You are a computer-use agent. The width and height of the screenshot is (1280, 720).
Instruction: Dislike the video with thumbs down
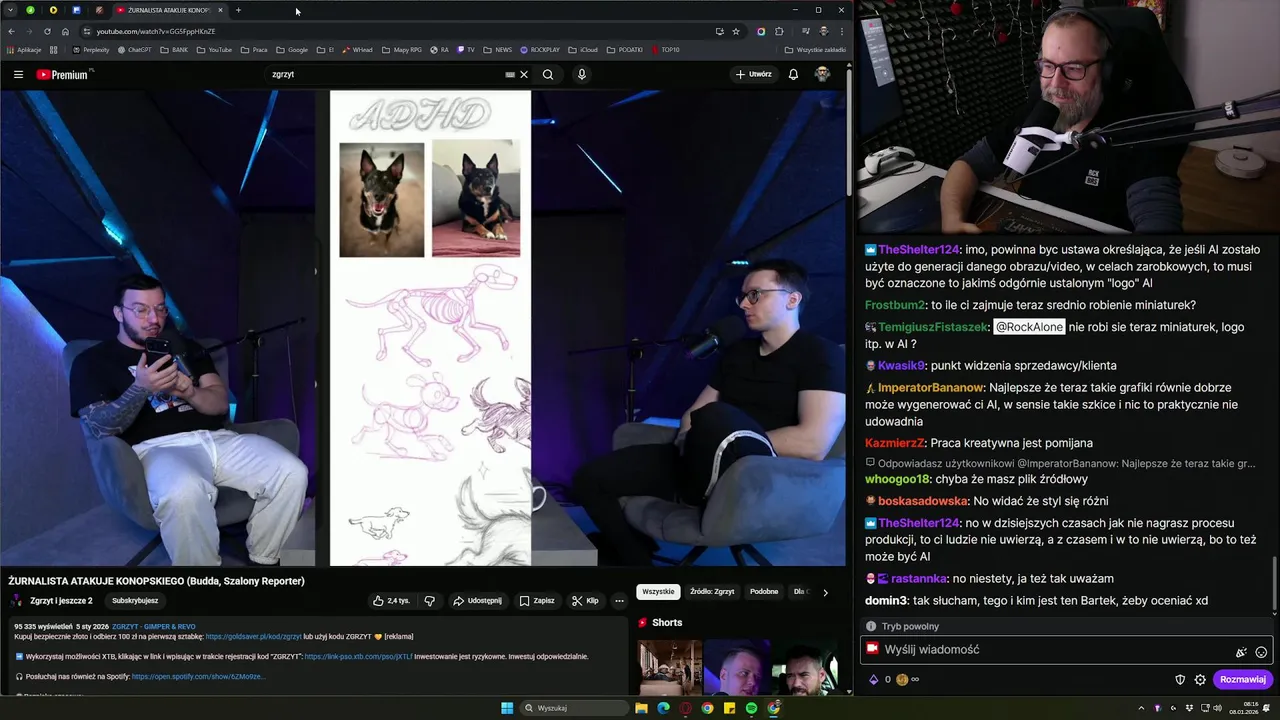point(430,601)
